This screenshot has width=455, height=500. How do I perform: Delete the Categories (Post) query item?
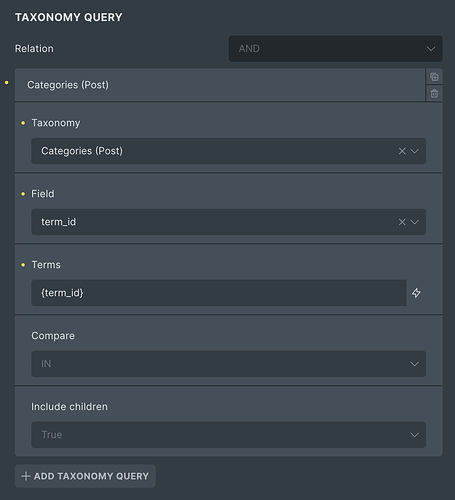[x=434, y=94]
